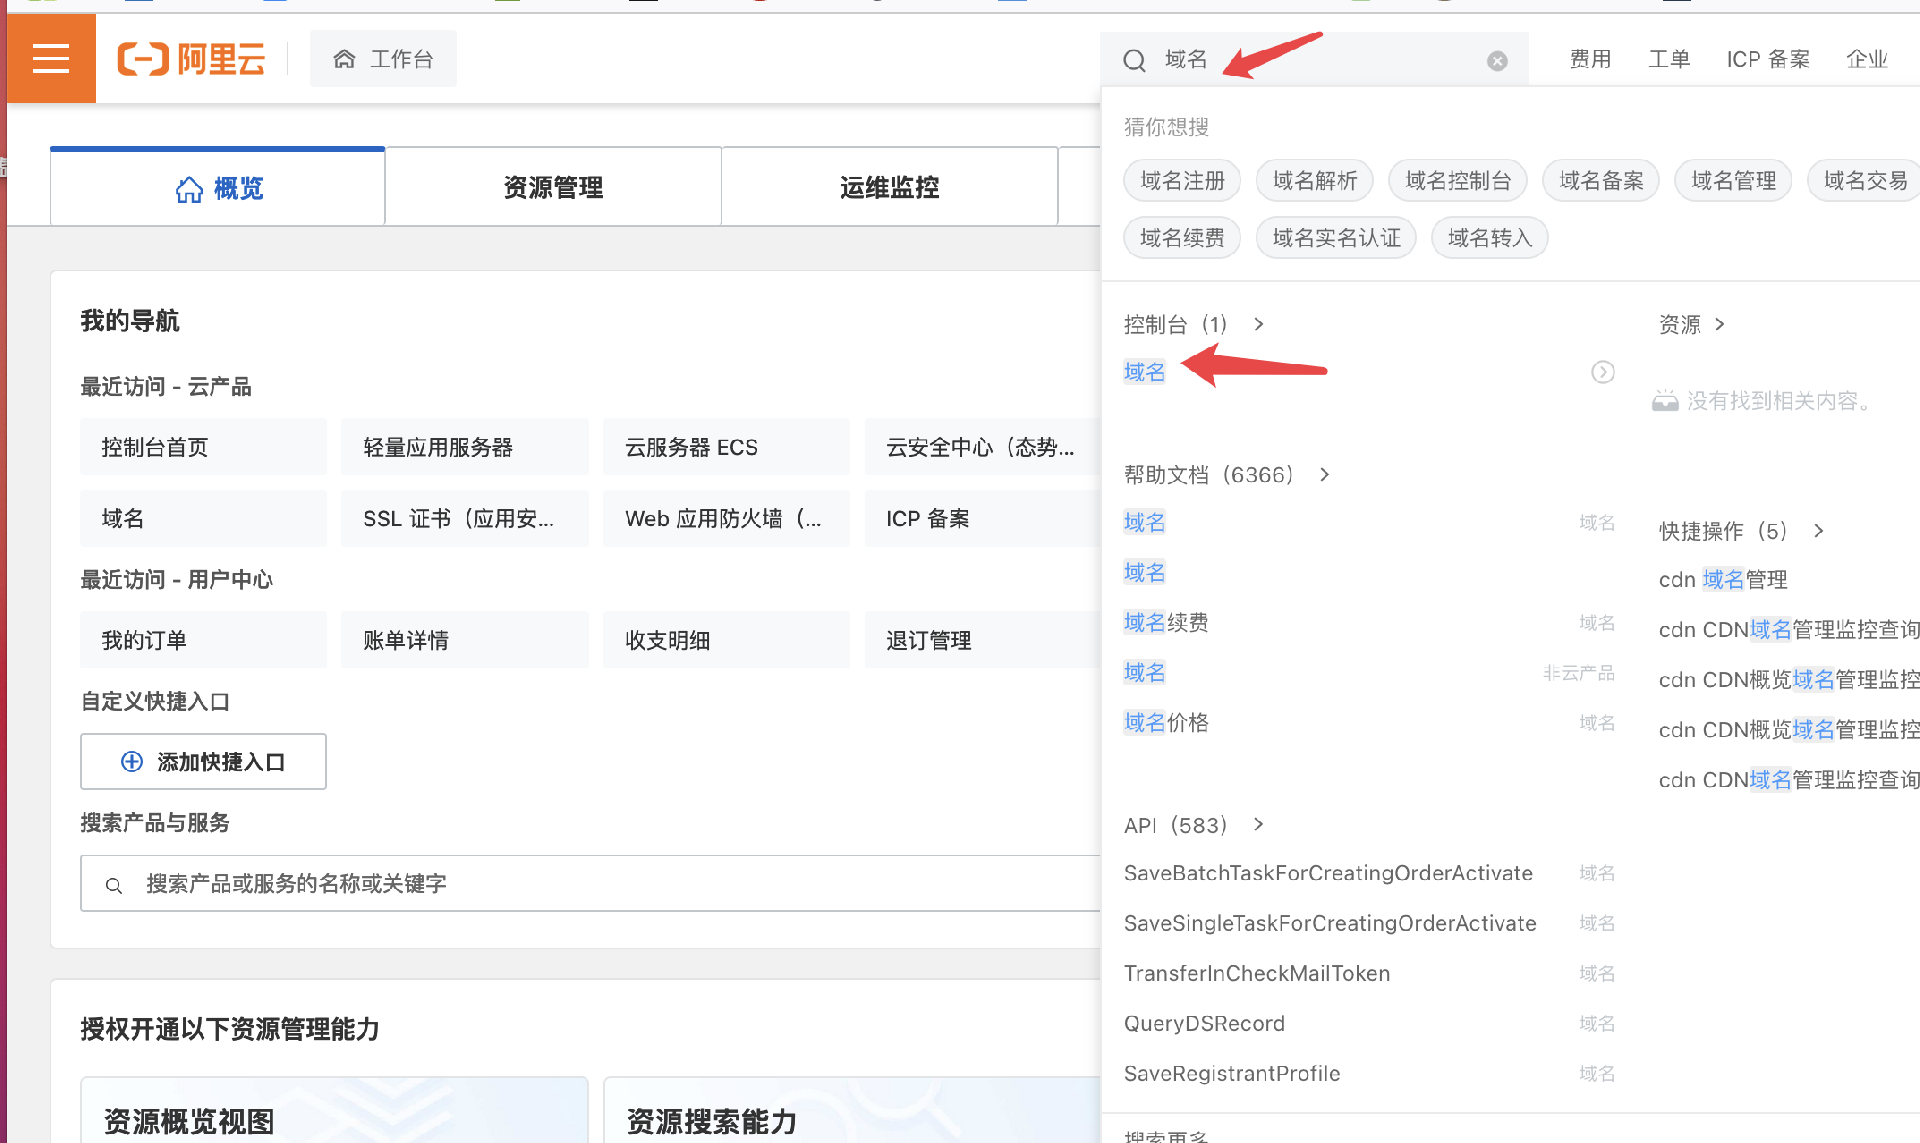Screen dimensions: 1920x1143
Task: Open SSL 证书 recent shortcut
Action: click(465, 518)
